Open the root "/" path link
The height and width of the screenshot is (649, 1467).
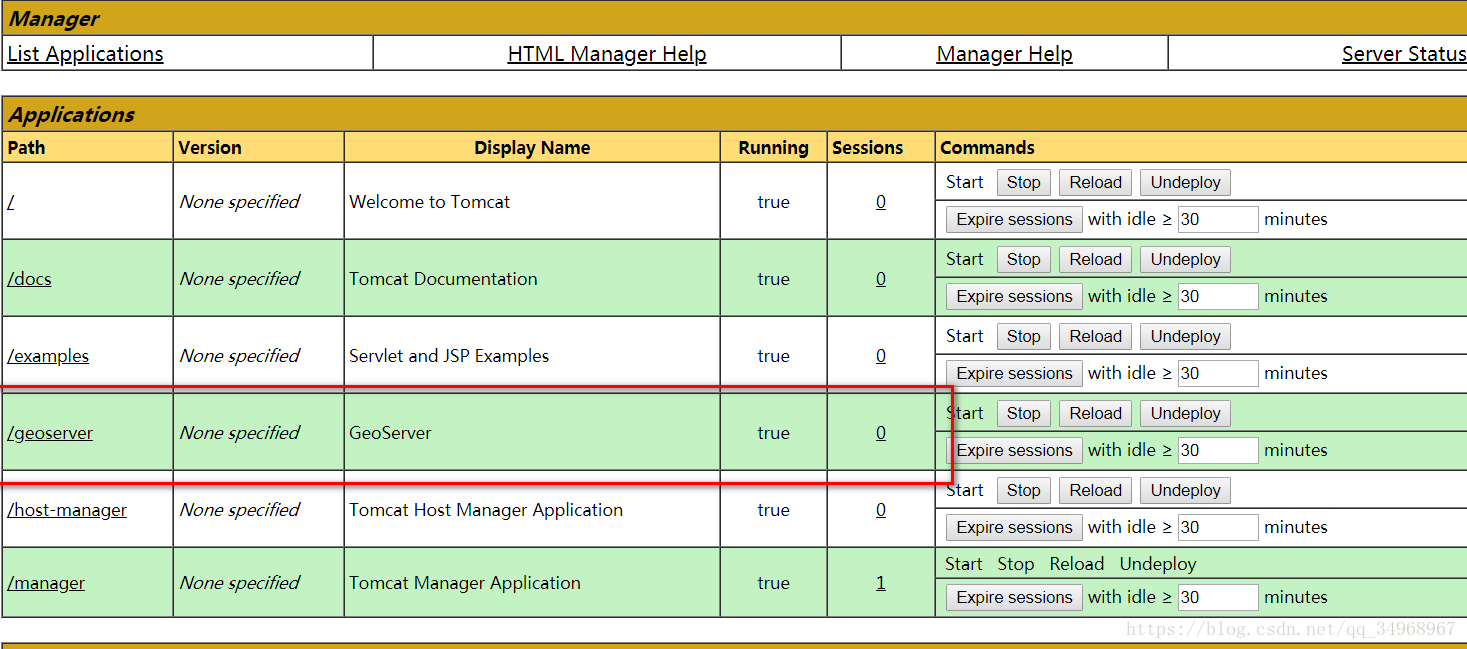click(x=10, y=202)
